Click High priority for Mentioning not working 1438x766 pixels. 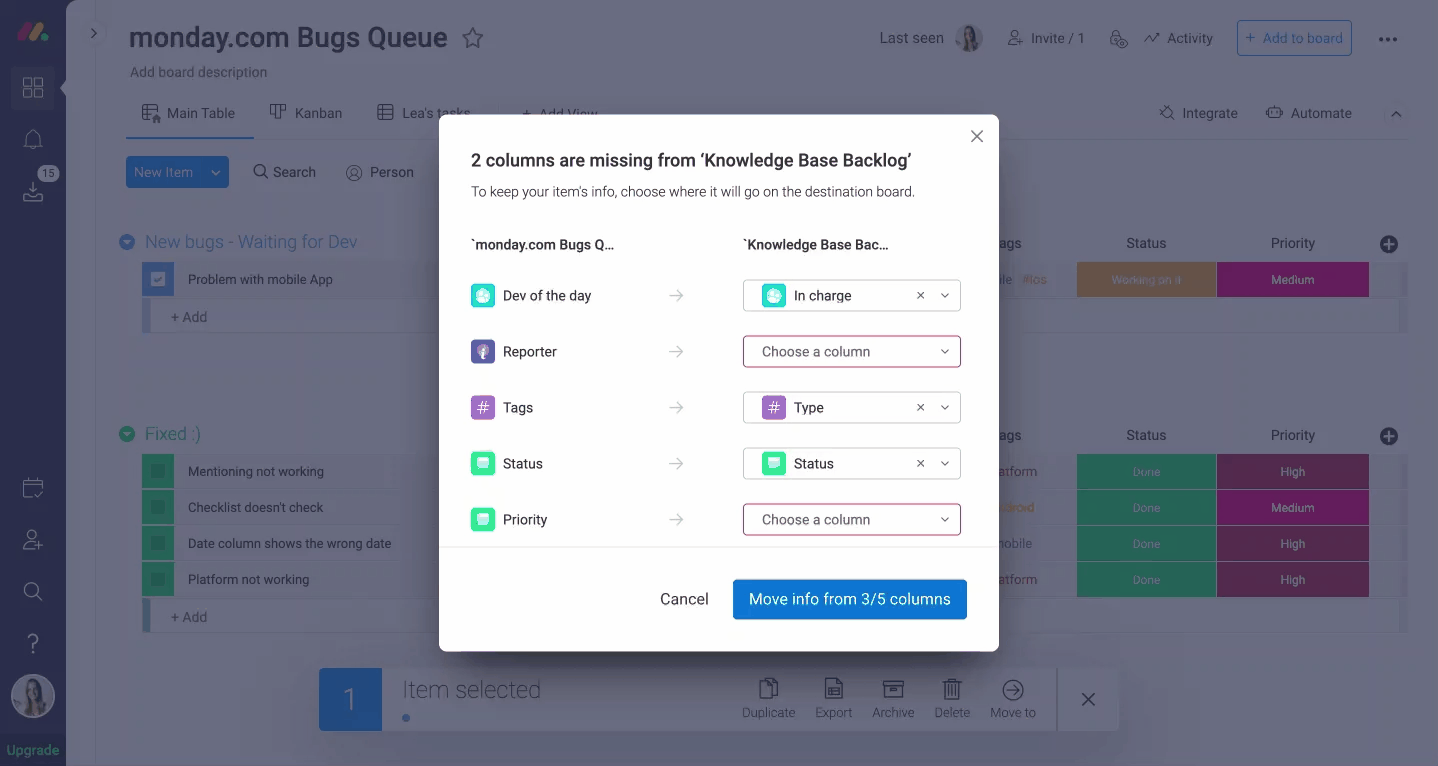tap(1292, 472)
